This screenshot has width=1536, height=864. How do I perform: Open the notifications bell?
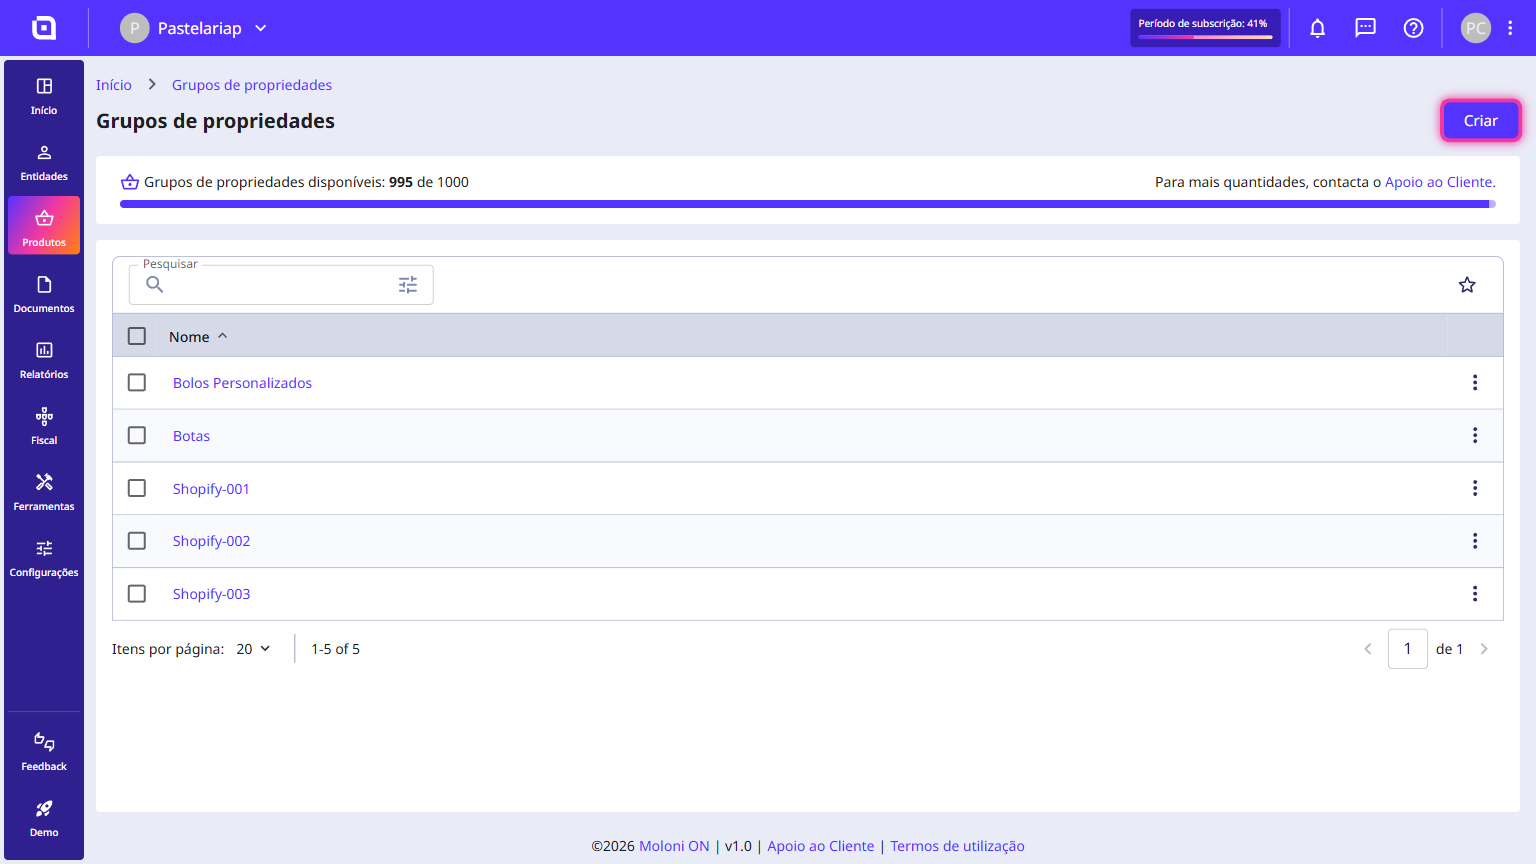click(1318, 28)
